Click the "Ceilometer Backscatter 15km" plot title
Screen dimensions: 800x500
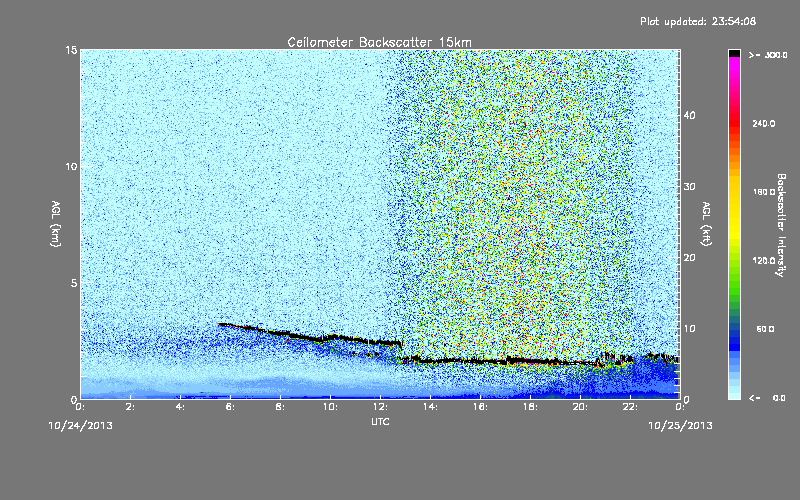pyautogui.click(x=380, y=42)
